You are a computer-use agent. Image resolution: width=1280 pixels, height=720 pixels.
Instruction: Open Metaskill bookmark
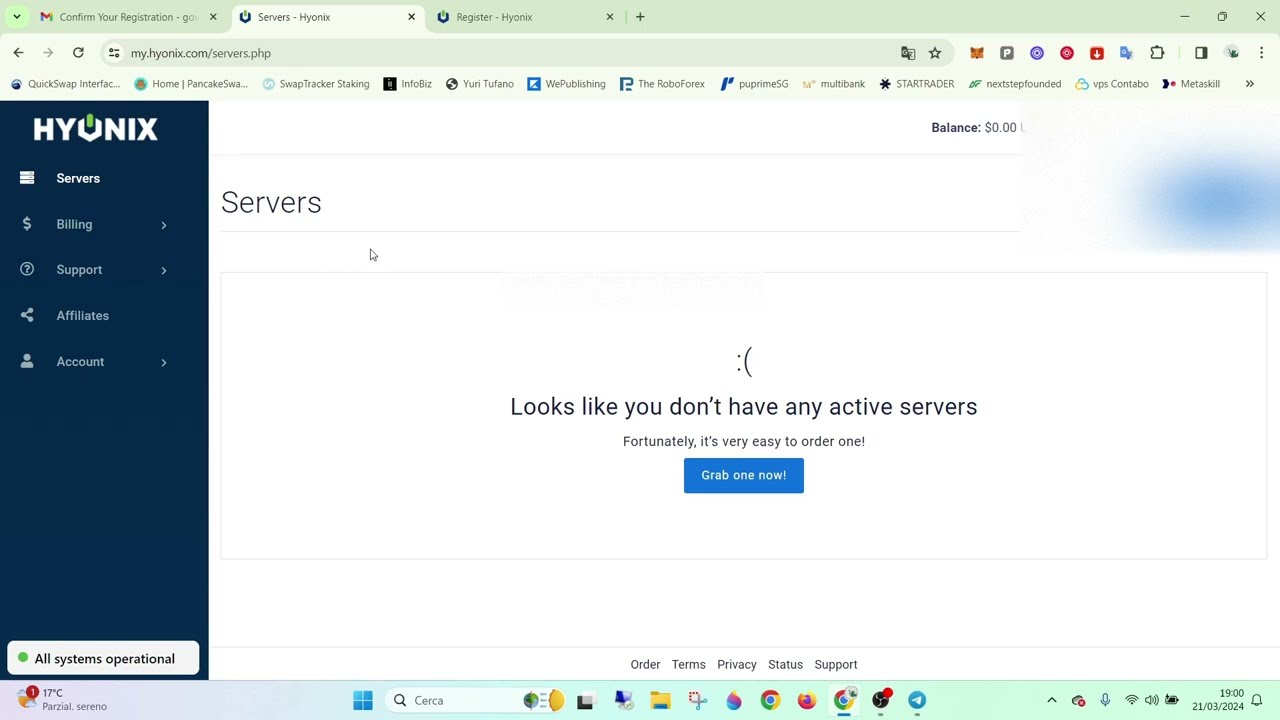pyautogui.click(x=1191, y=84)
